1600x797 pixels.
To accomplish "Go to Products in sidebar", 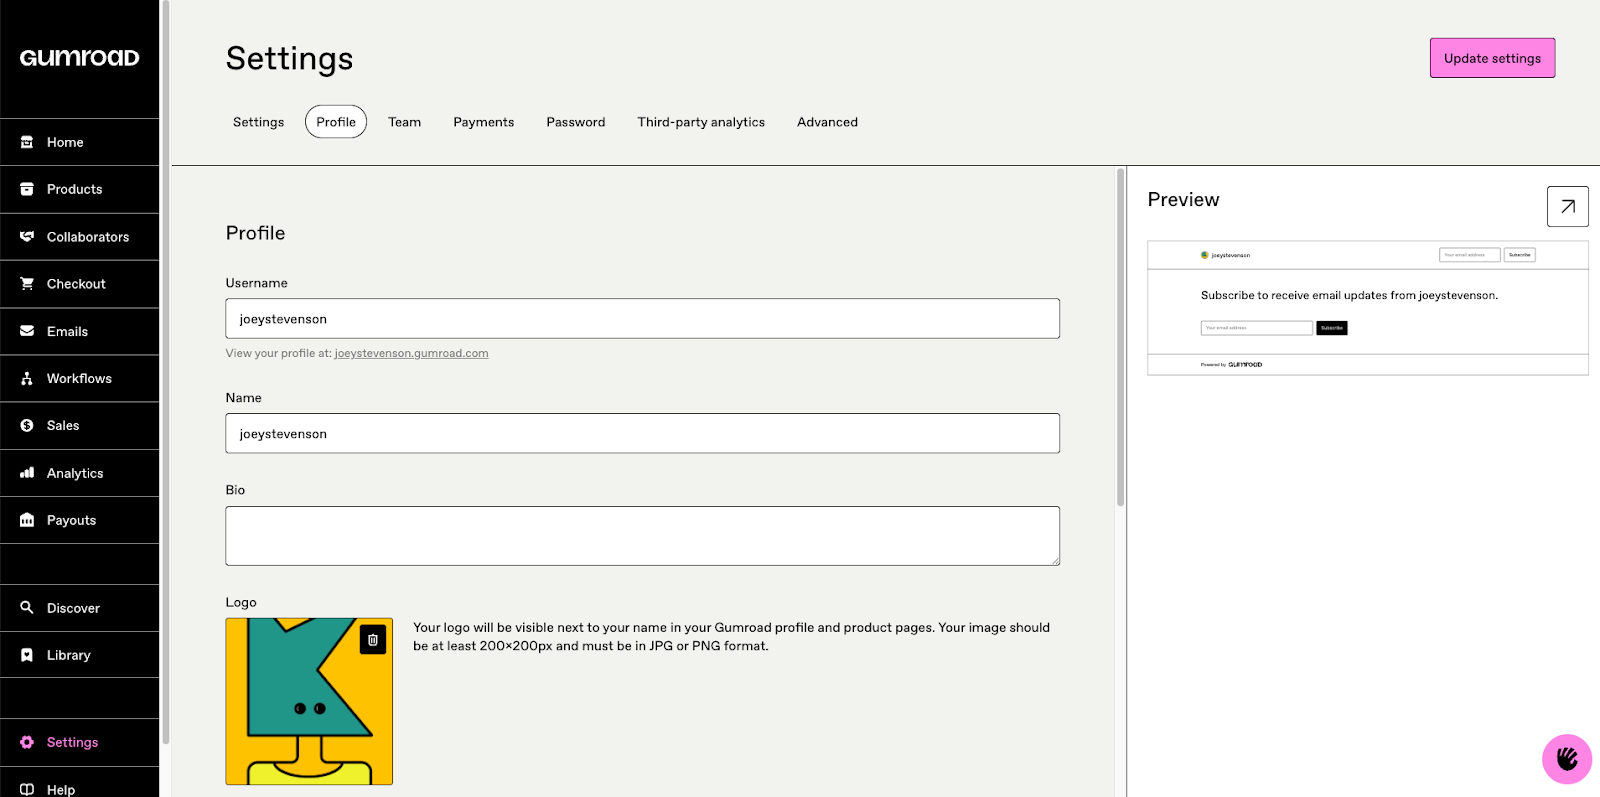I will click(x=80, y=189).
